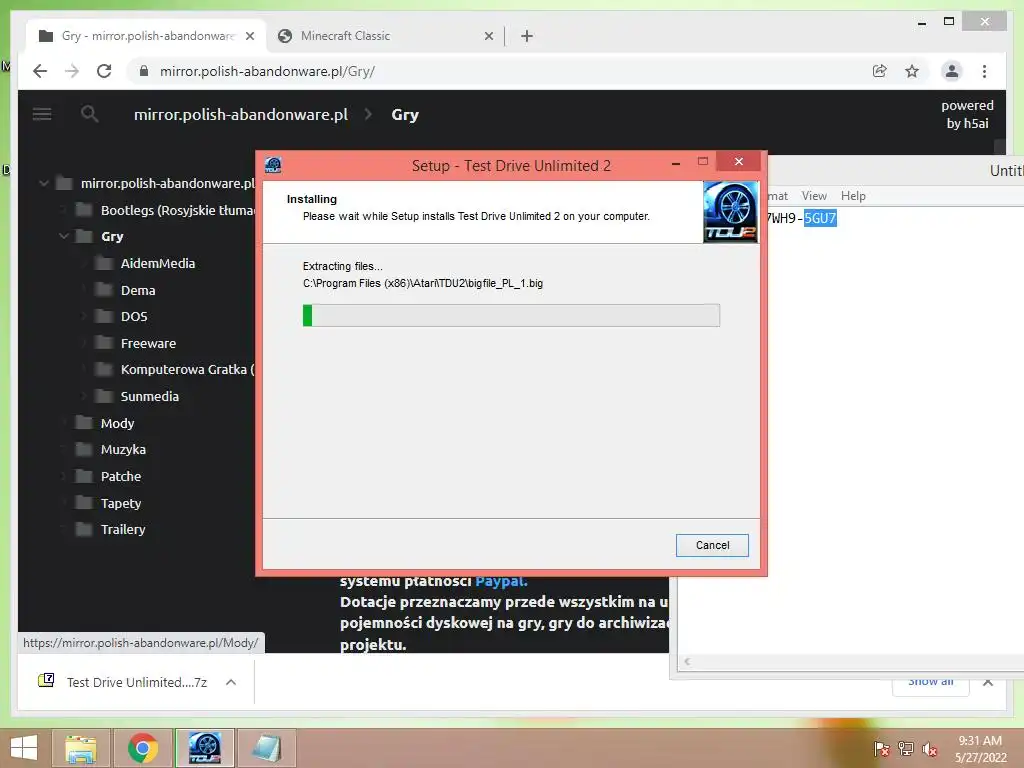Open the Chrome profile avatar
Image resolution: width=1024 pixels, height=768 pixels.
[952, 71]
